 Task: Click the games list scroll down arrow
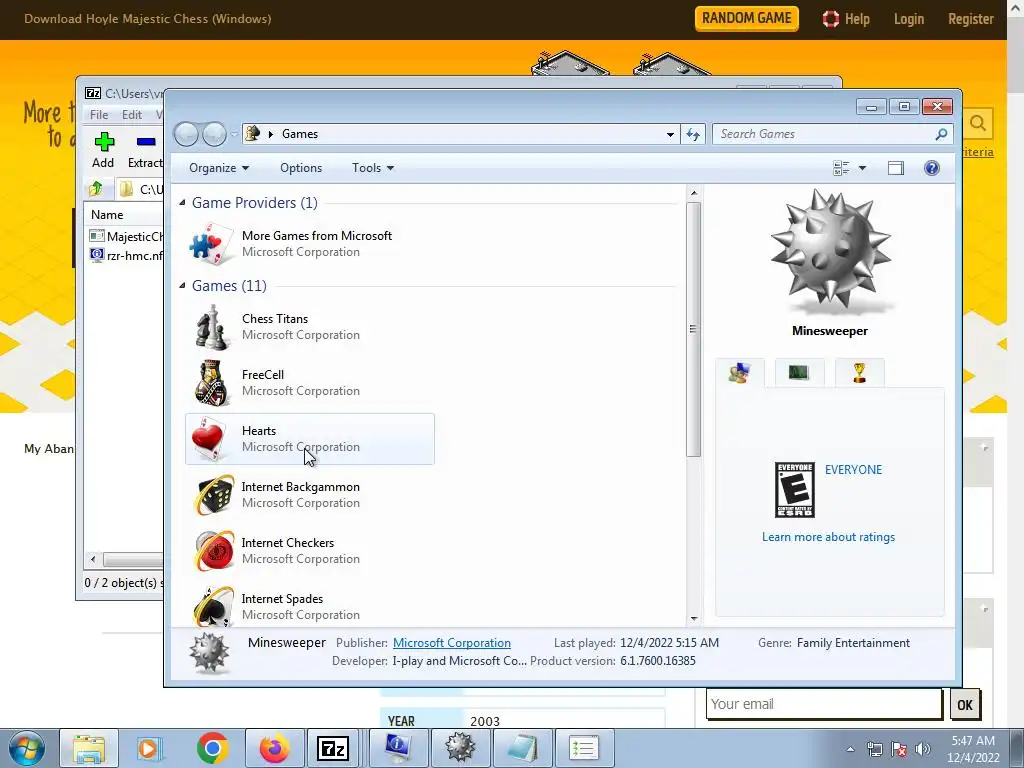(694, 618)
